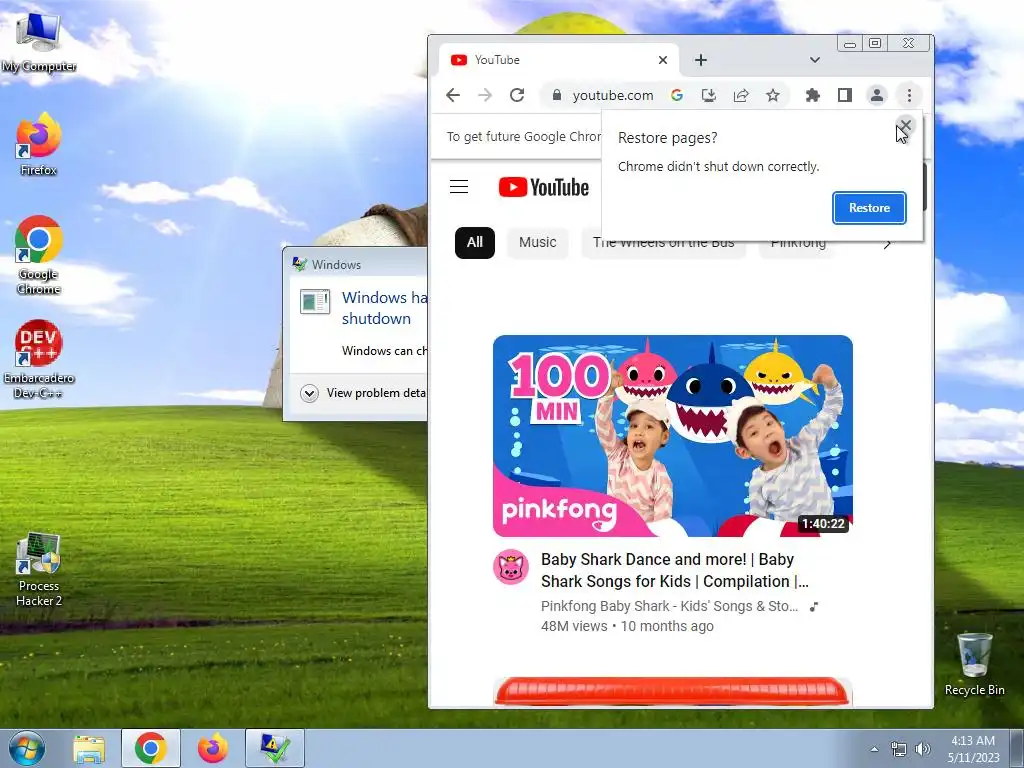
Task: Open the Baby Shark video thumbnail
Action: [673, 436]
